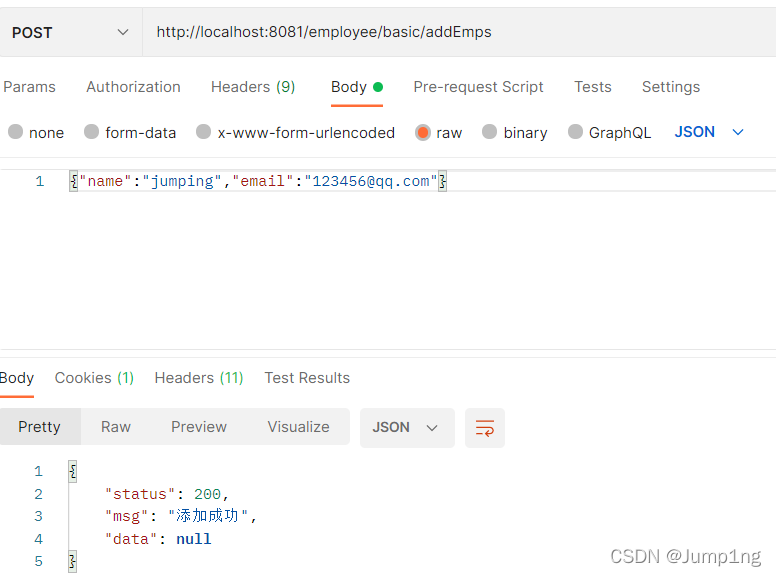Select the raw body option
Screen dimensions: 776x576
[x=438, y=133]
